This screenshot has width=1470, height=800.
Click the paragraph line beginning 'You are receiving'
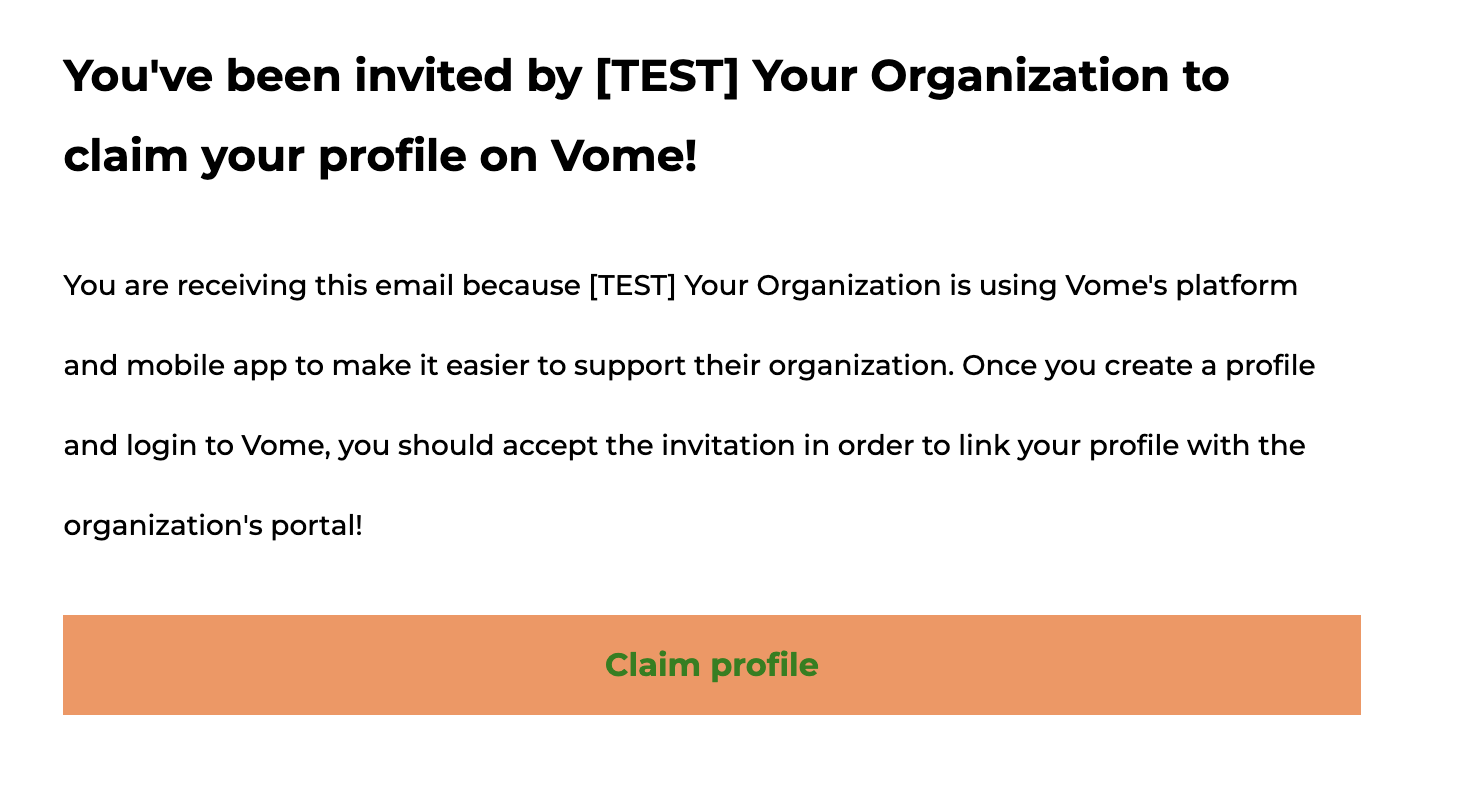point(680,286)
